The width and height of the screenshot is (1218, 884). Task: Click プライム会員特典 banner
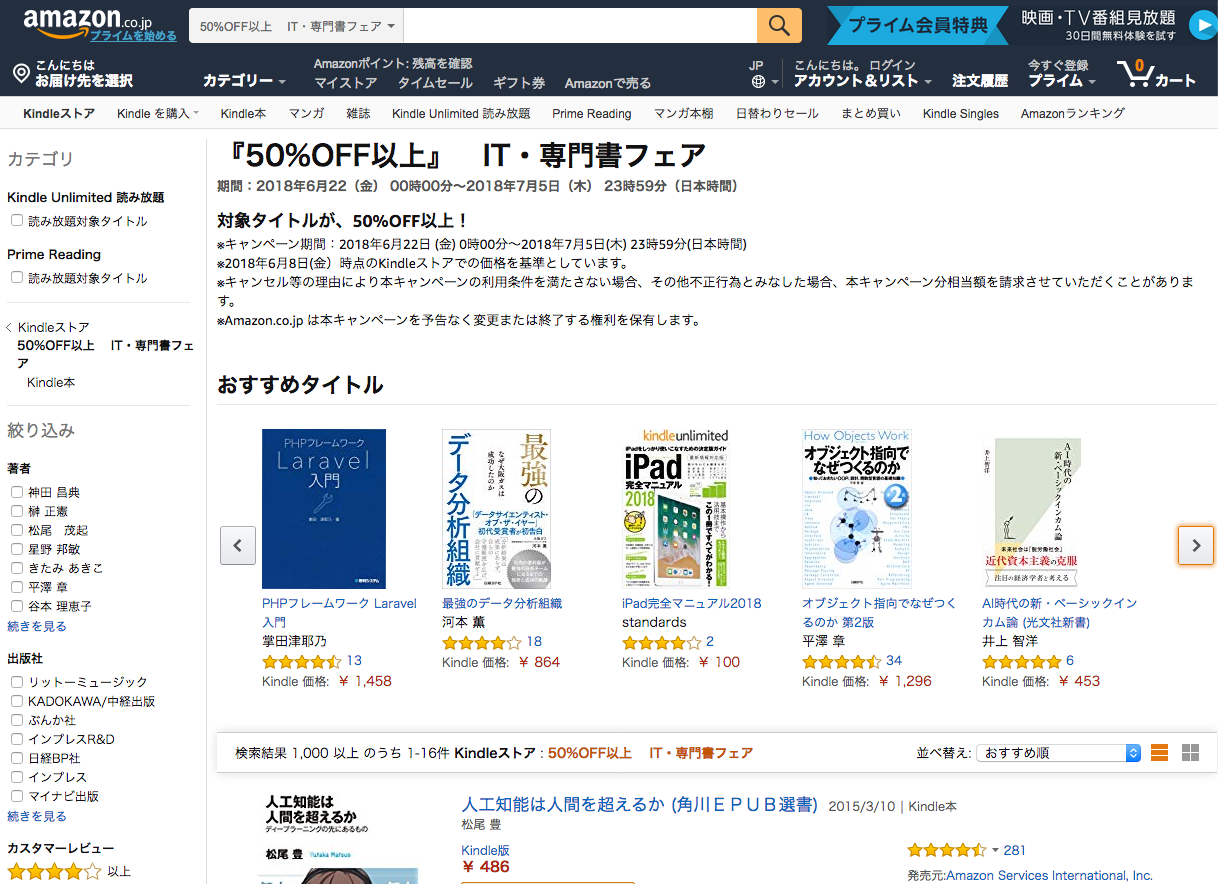coord(917,25)
